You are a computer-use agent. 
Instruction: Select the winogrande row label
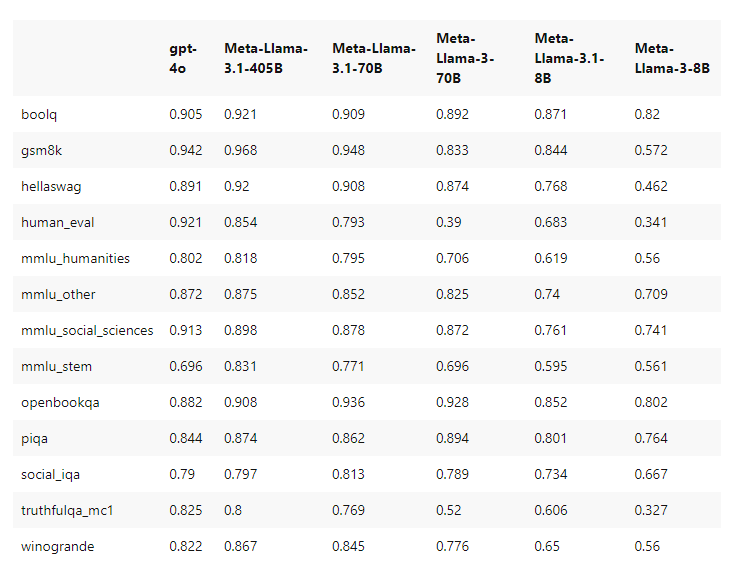(59, 546)
